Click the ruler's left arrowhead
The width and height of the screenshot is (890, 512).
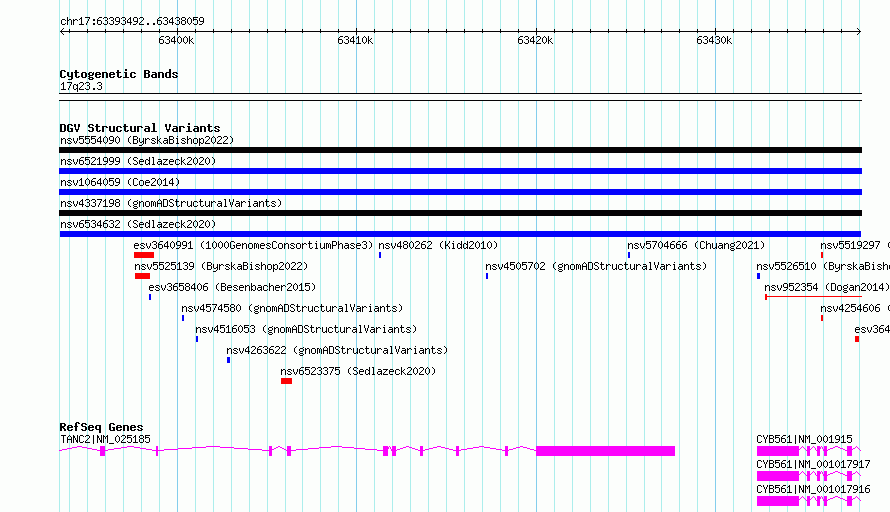(62, 32)
